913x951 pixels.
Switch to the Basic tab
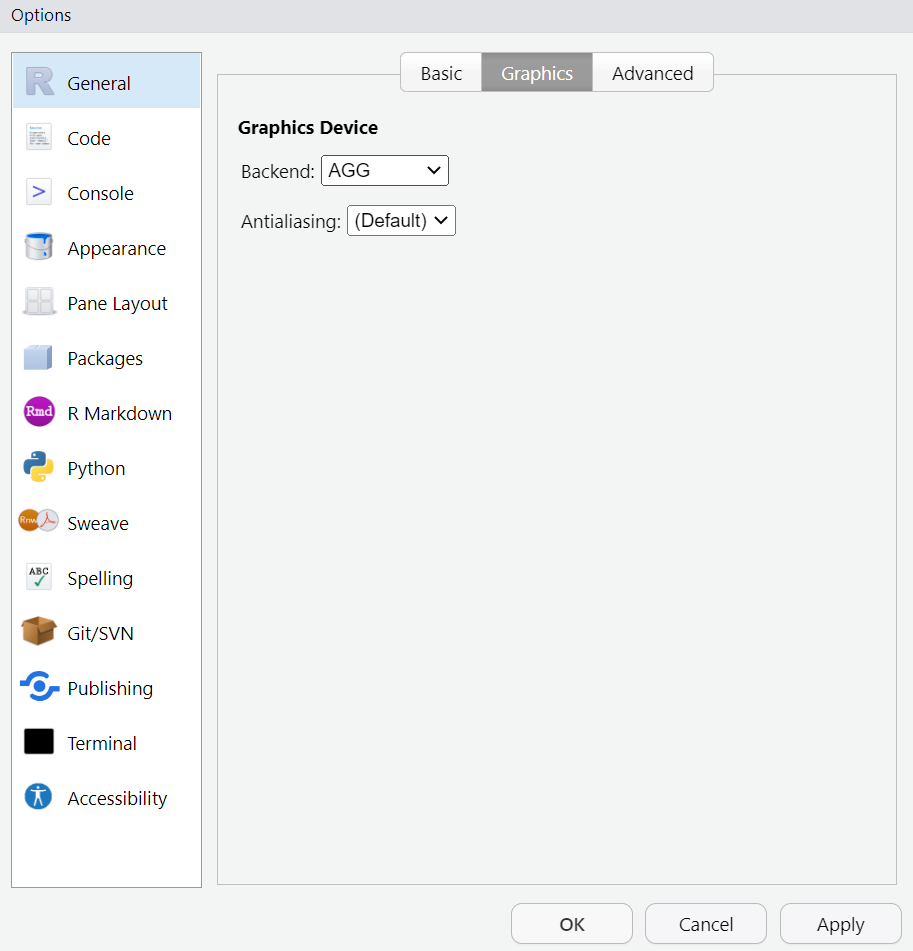(x=441, y=73)
